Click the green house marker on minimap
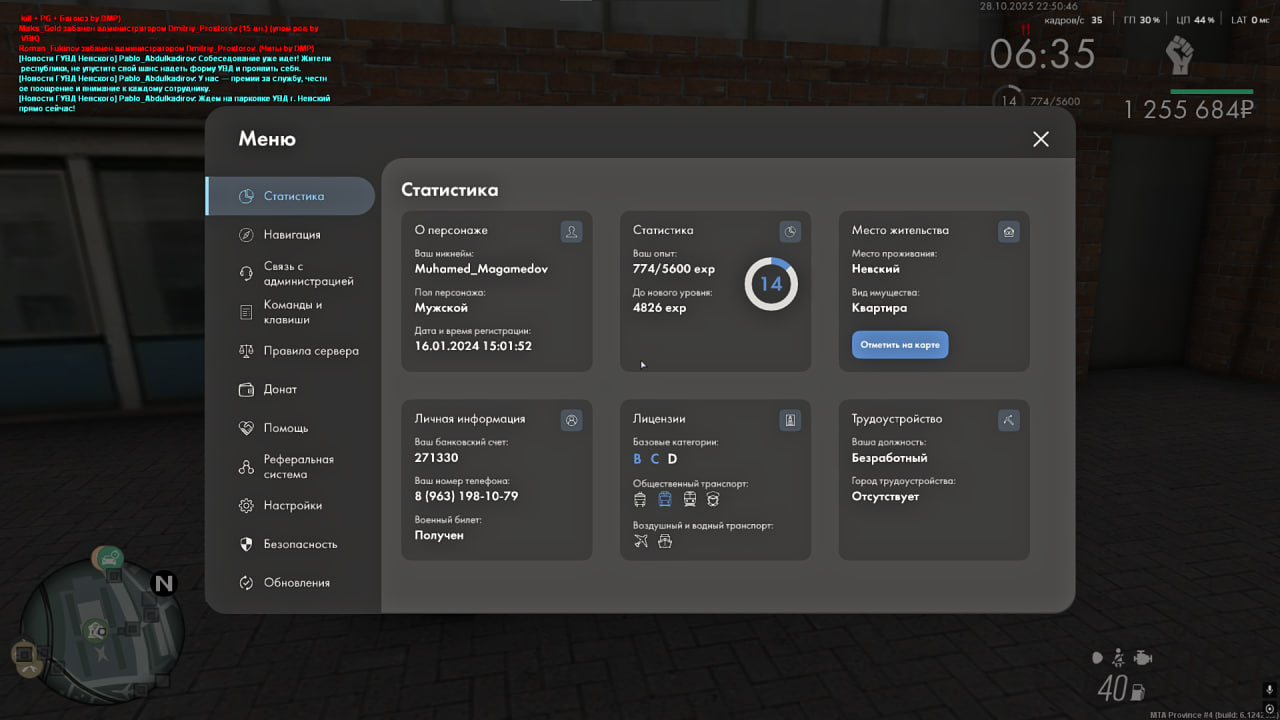Viewport: 1280px width, 720px height. [x=97, y=630]
